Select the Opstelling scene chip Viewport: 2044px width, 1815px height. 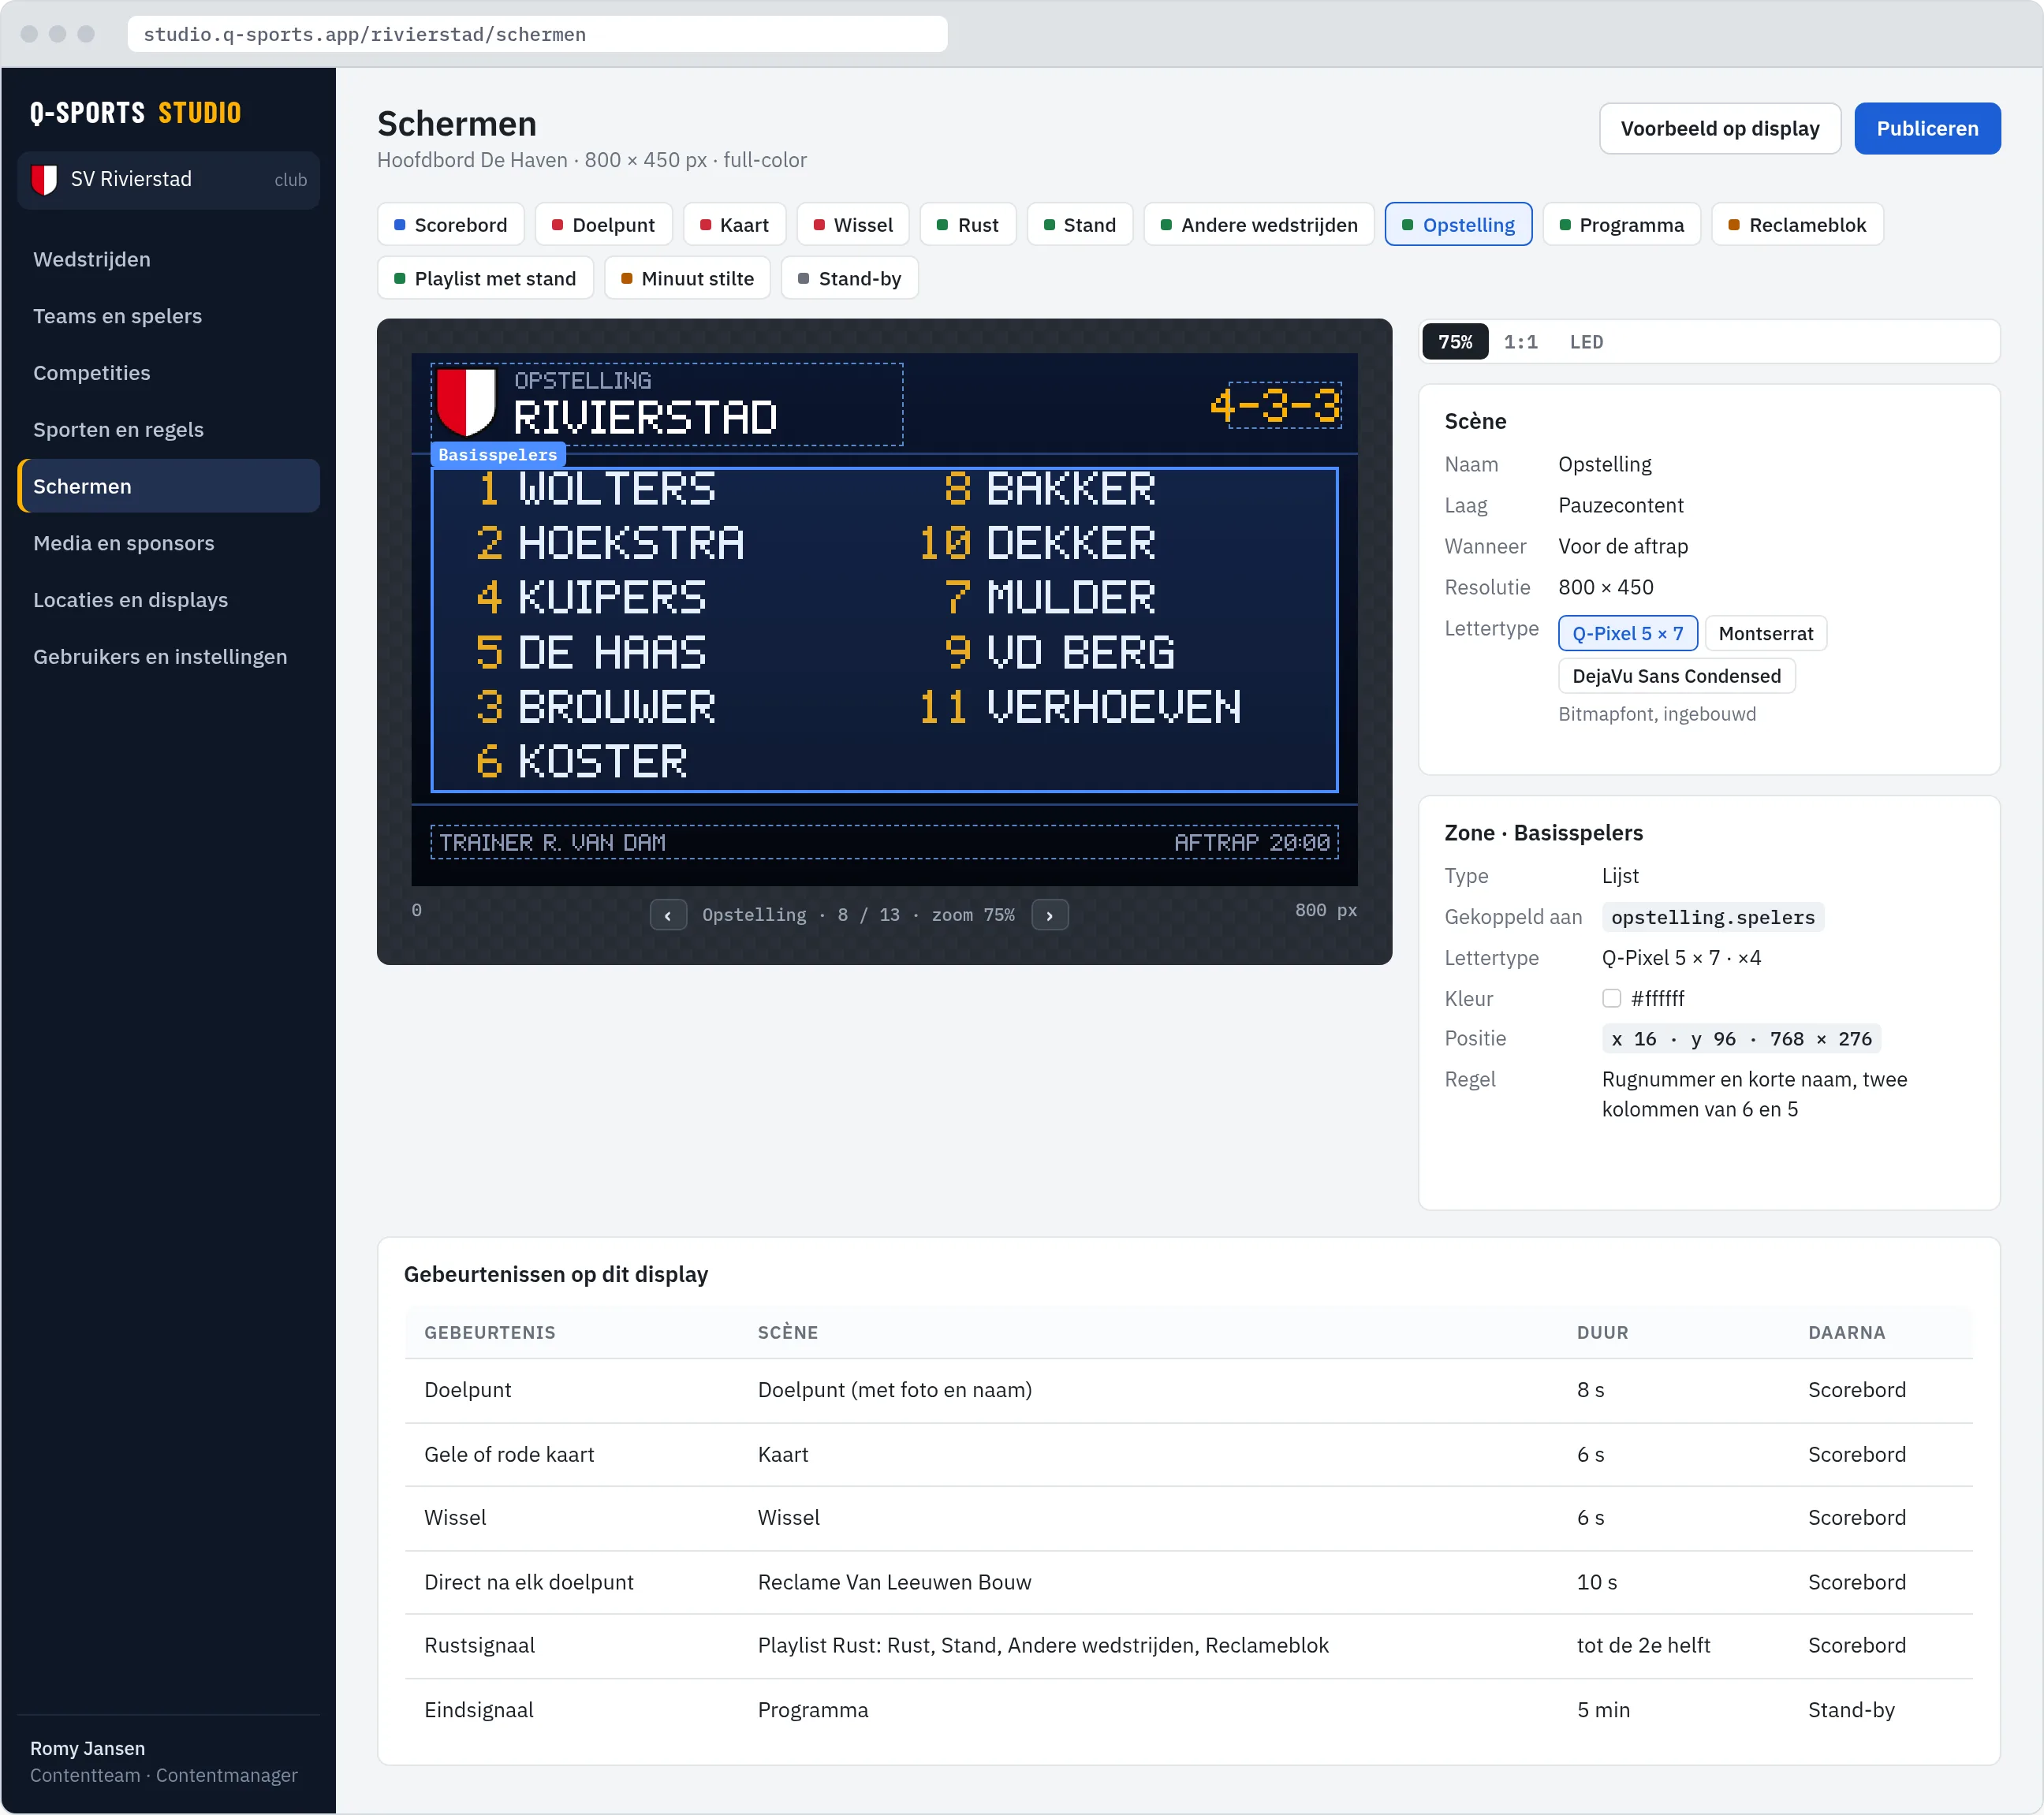pyautogui.click(x=1458, y=225)
